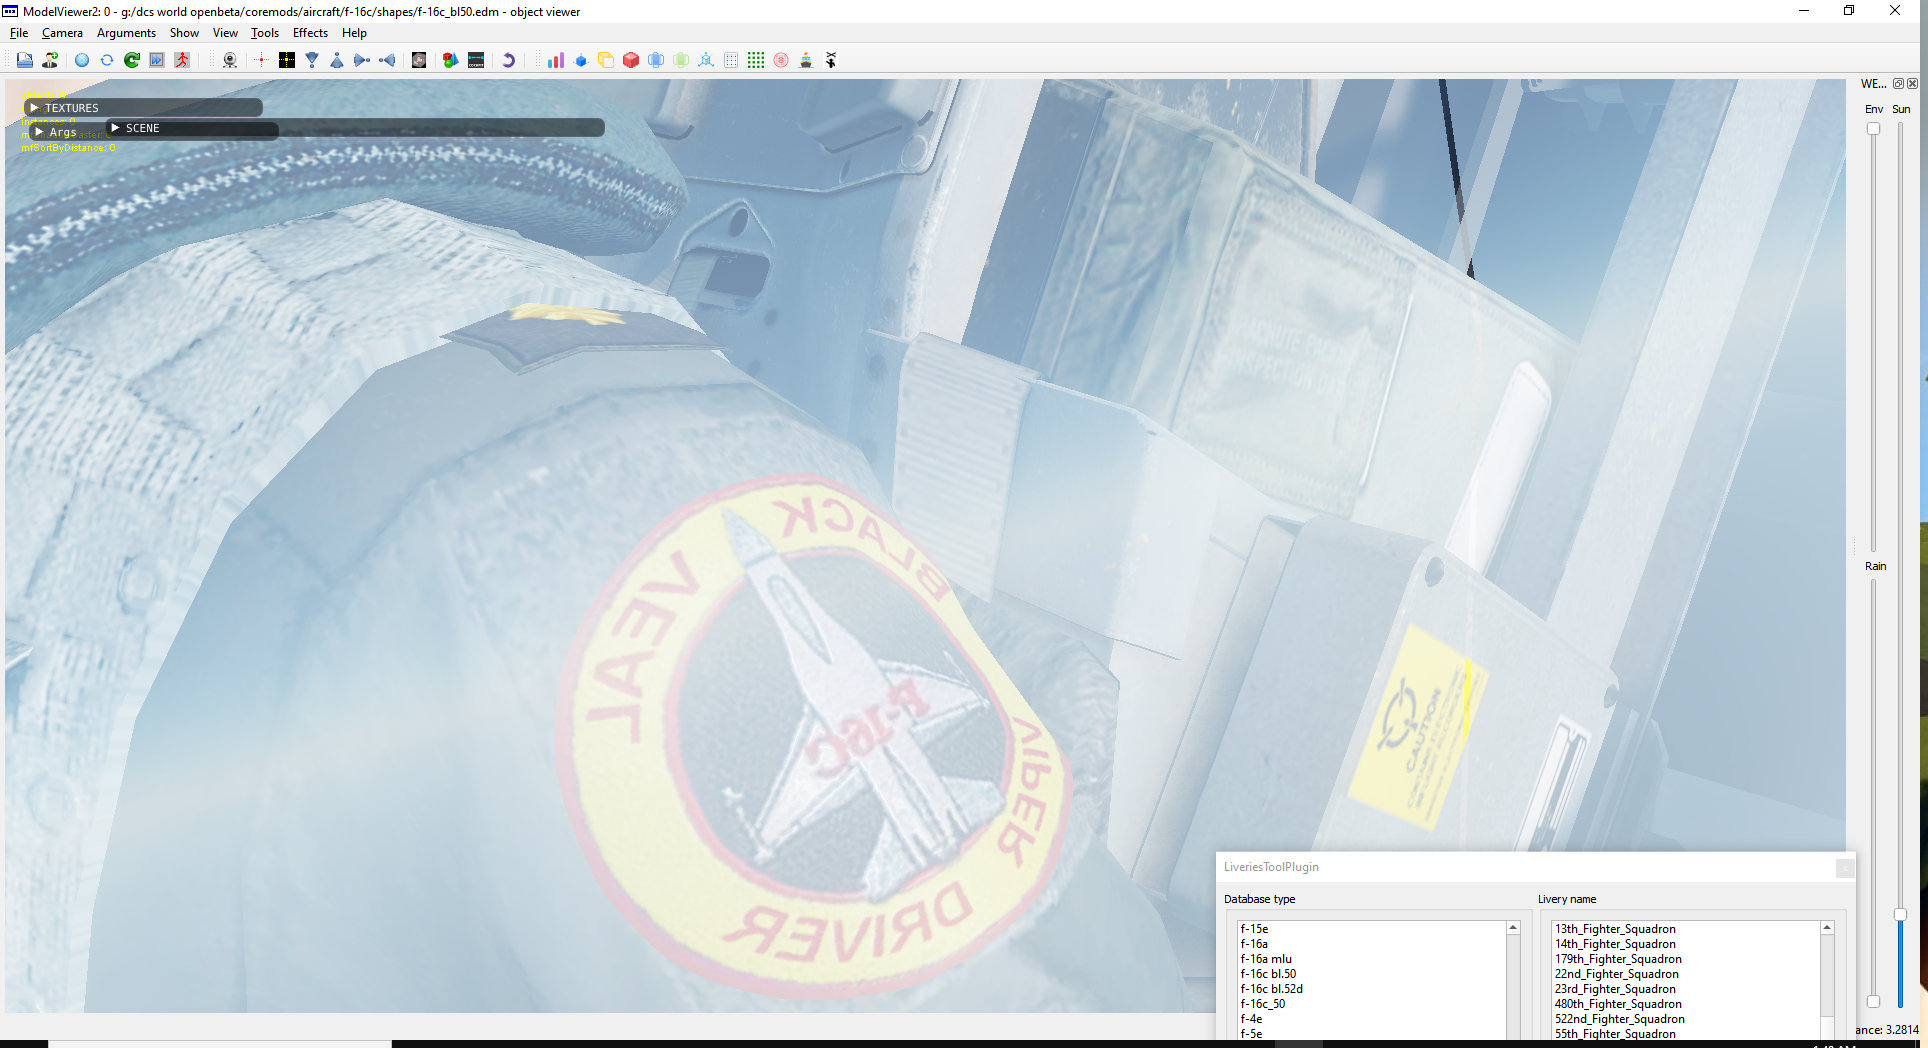The image size is (1928, 1048).
Task: Select f-16c_50 database type
Action: pyautogui.click(x=1372, y=1004)
